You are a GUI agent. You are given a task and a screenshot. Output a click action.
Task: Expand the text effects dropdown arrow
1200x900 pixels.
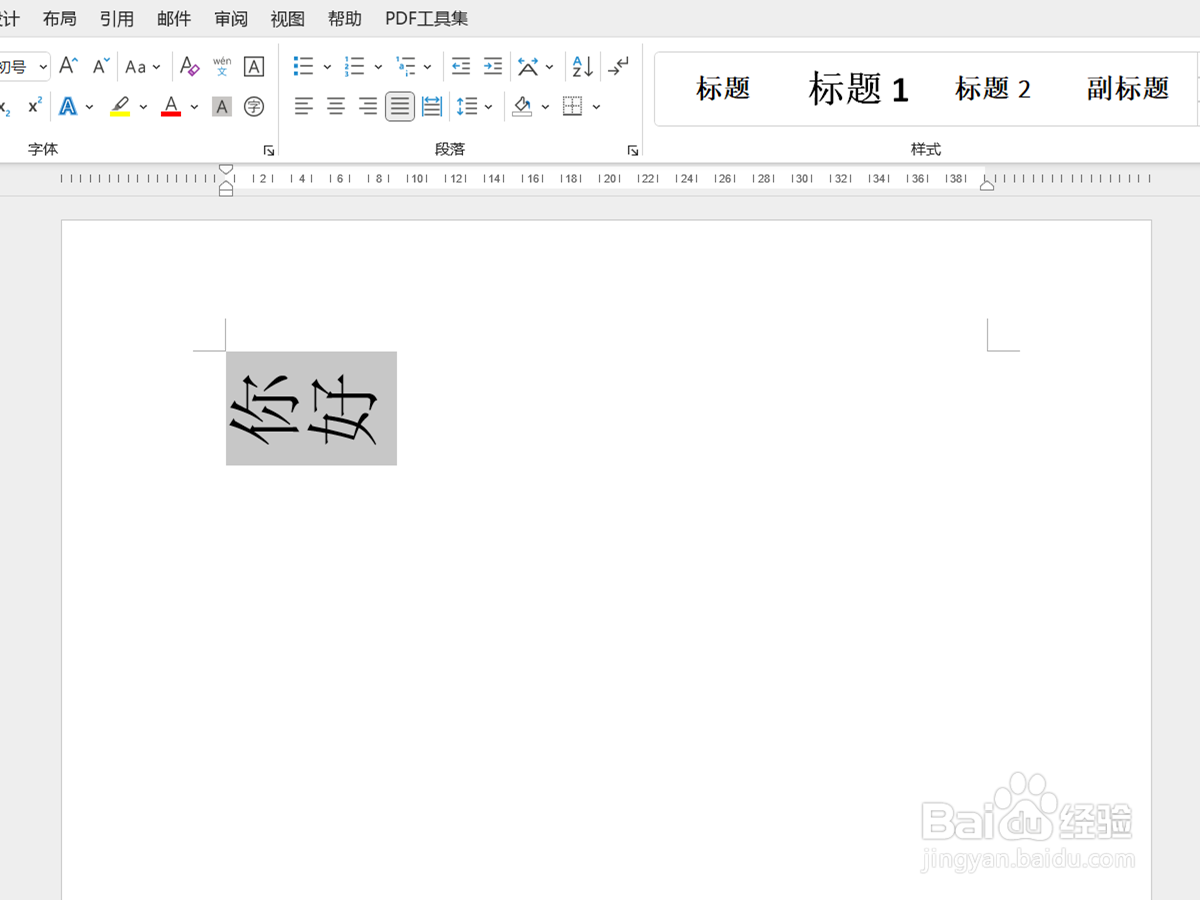90,107
